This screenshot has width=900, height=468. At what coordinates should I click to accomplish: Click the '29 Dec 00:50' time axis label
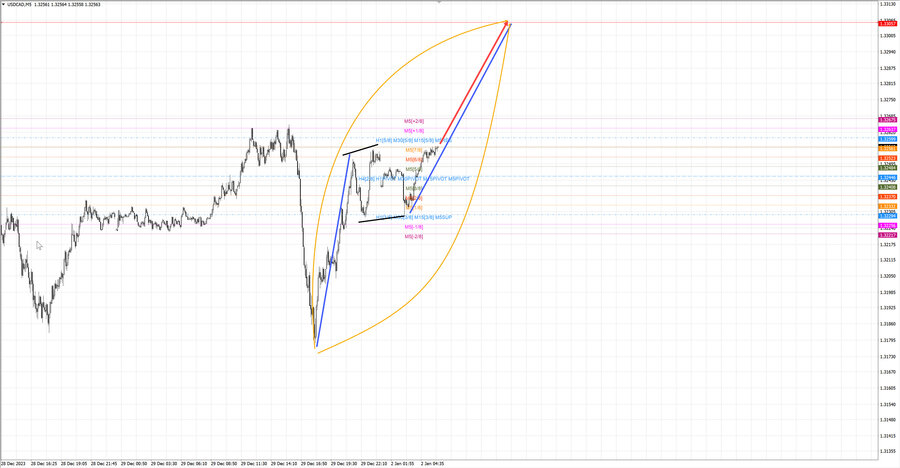(134, 463)
